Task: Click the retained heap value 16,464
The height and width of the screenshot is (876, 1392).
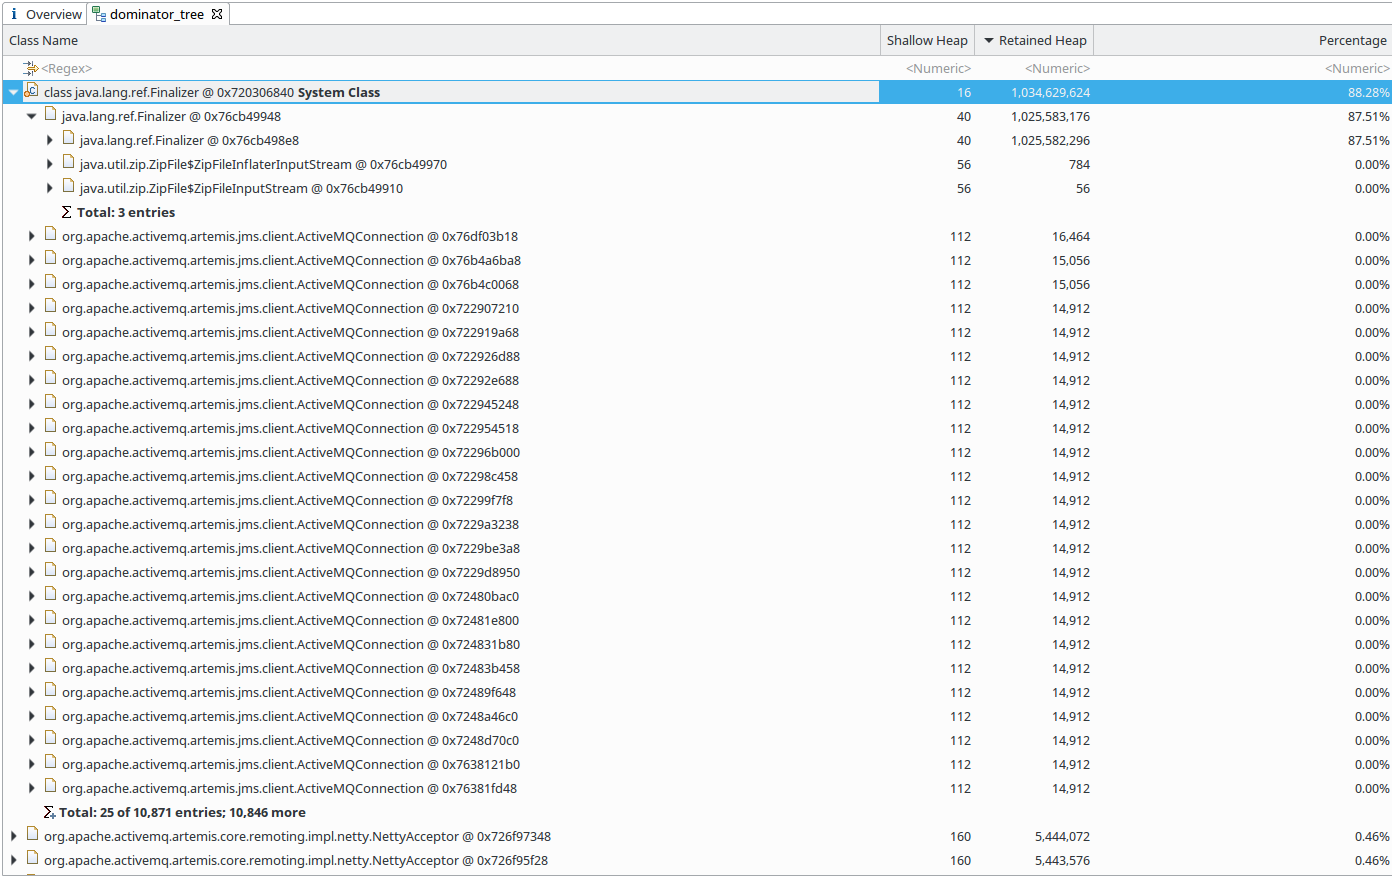Action: 1071,236
